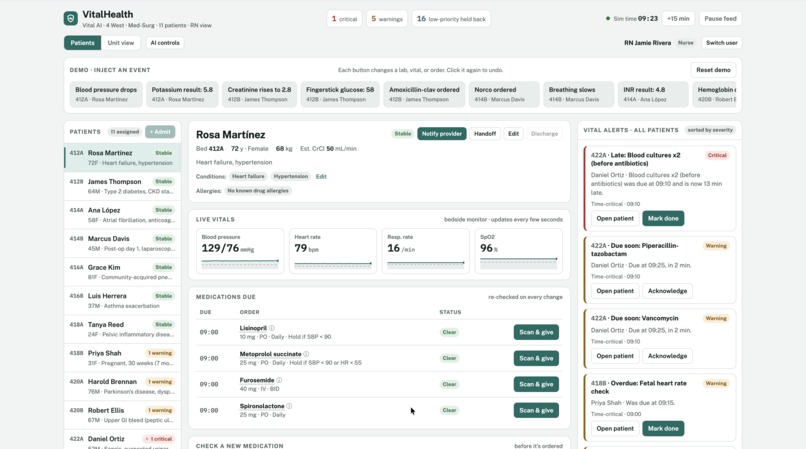The height and width of the screenshot is (449, 806).
Task: Toggle the Norco ordered event
Action: coord(504,94)
